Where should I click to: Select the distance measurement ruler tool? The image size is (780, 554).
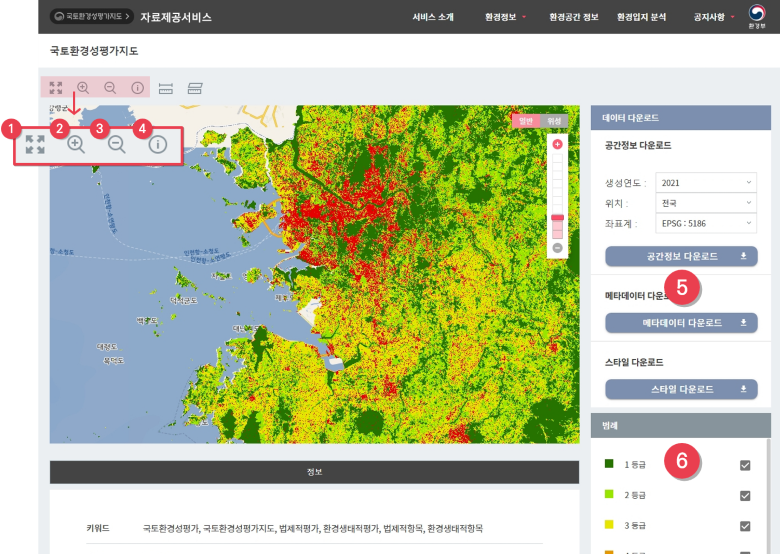166,89
